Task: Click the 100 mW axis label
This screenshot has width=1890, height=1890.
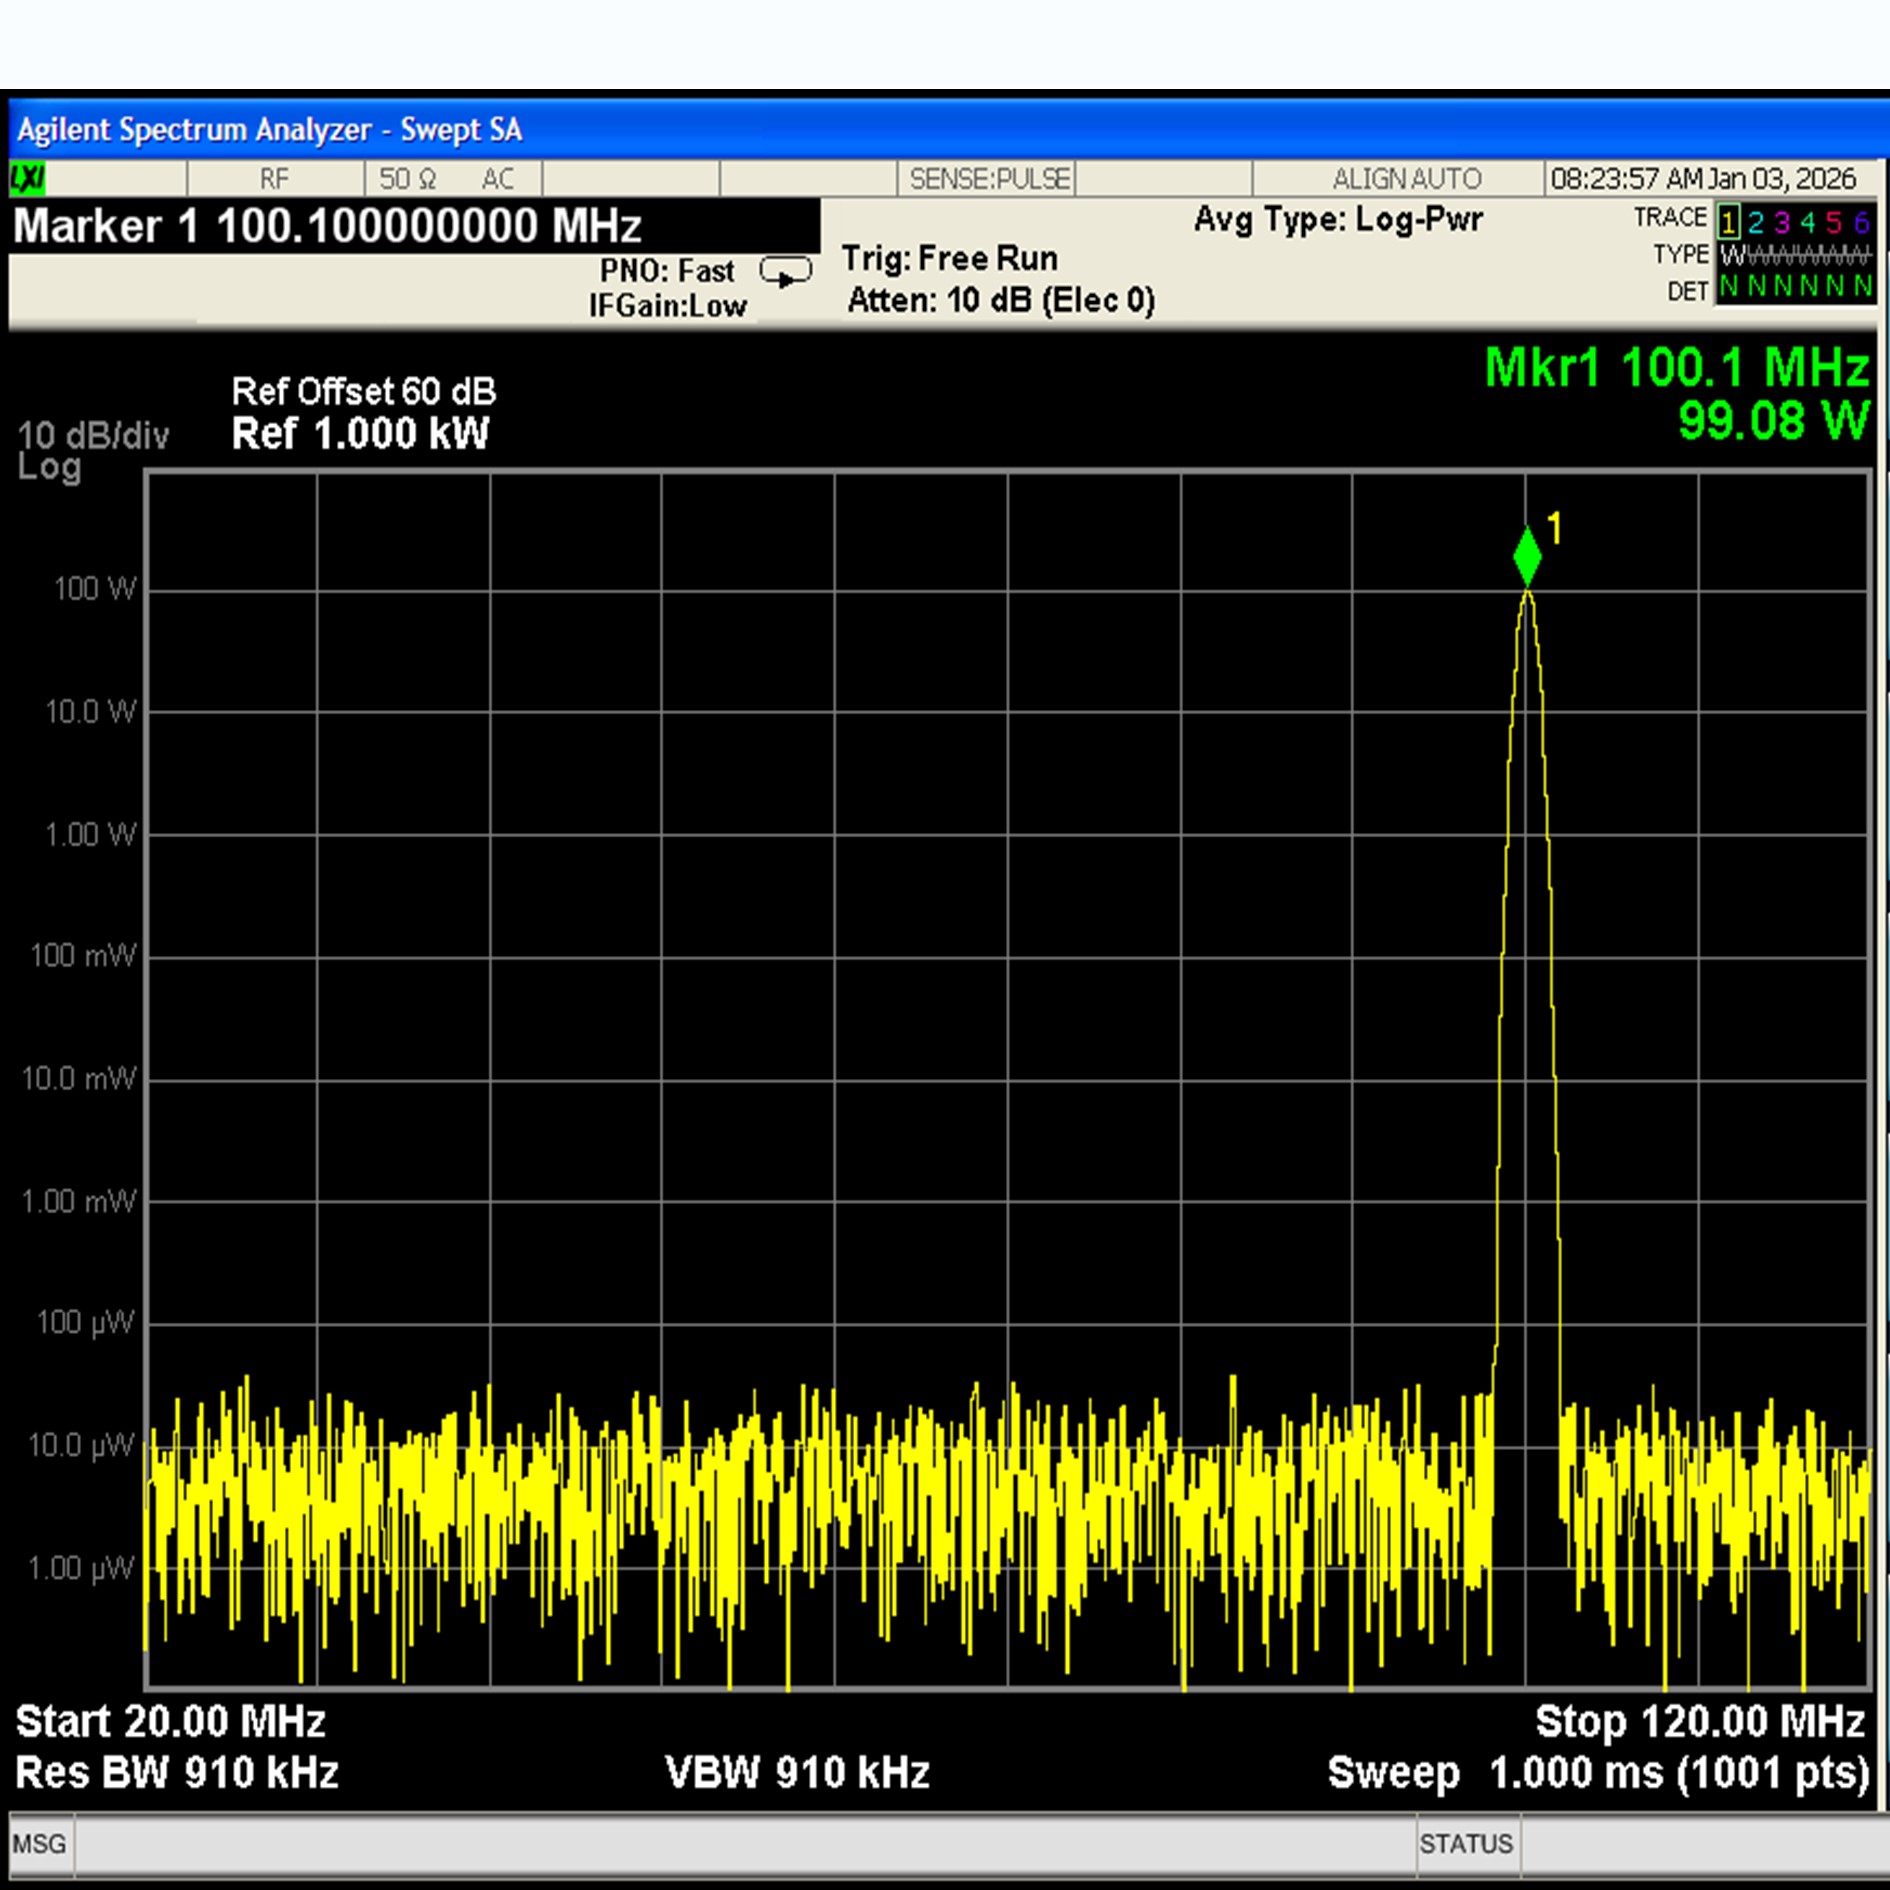Action: pos(83,955)
